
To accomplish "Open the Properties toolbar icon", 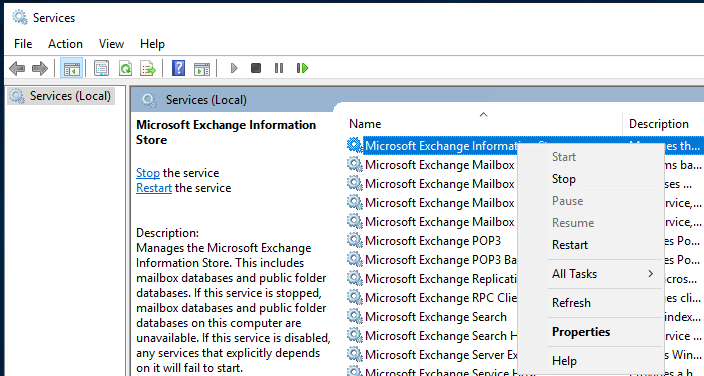I will pyautogui.click(x=101, y=68).
